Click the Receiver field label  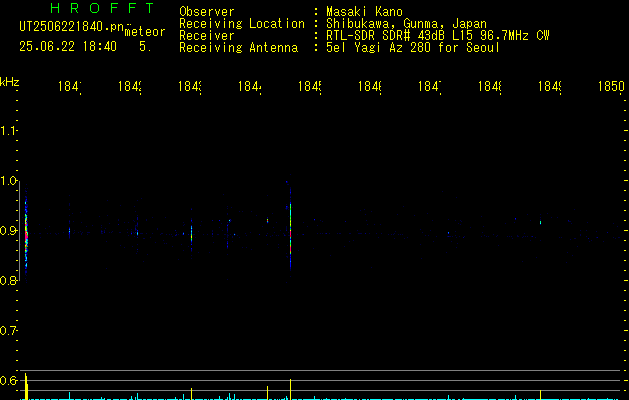point(207,36)
